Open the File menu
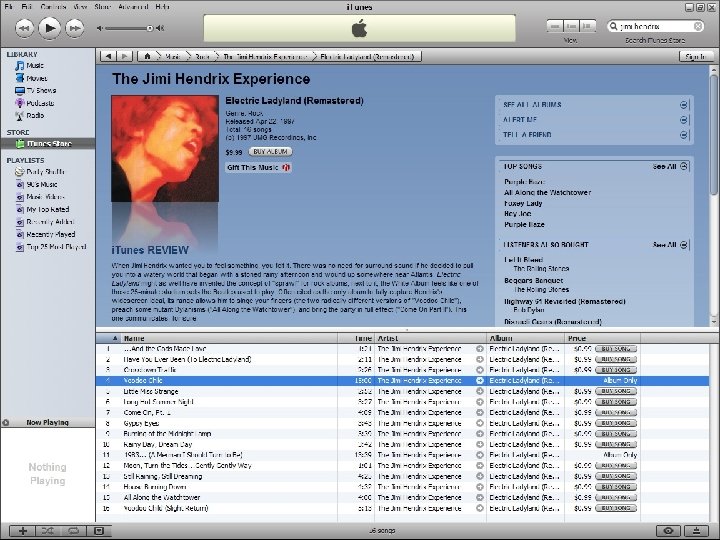Screen dimensions: 720x540 [x=8, y=7]
